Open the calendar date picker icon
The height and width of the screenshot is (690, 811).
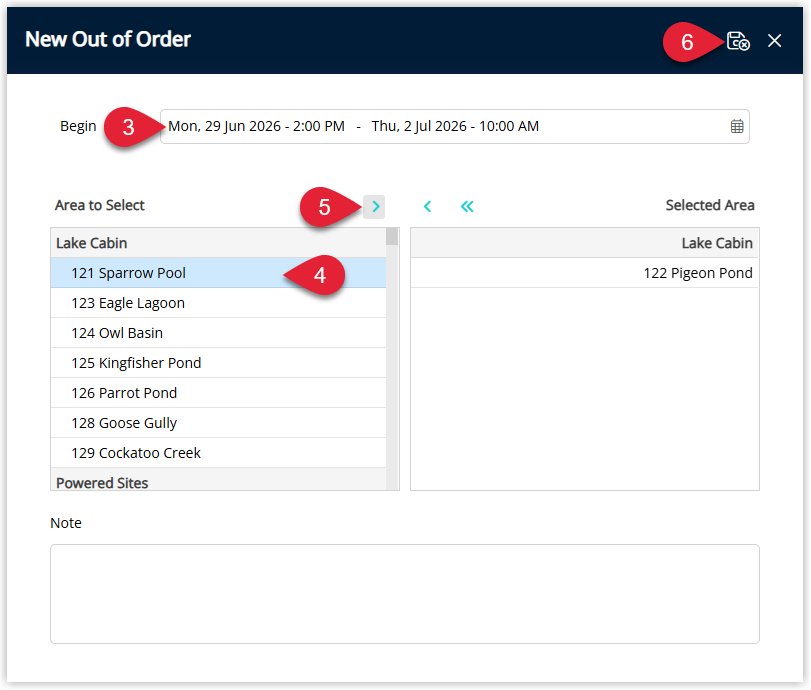pyautogui.click(x=737, y=126)
